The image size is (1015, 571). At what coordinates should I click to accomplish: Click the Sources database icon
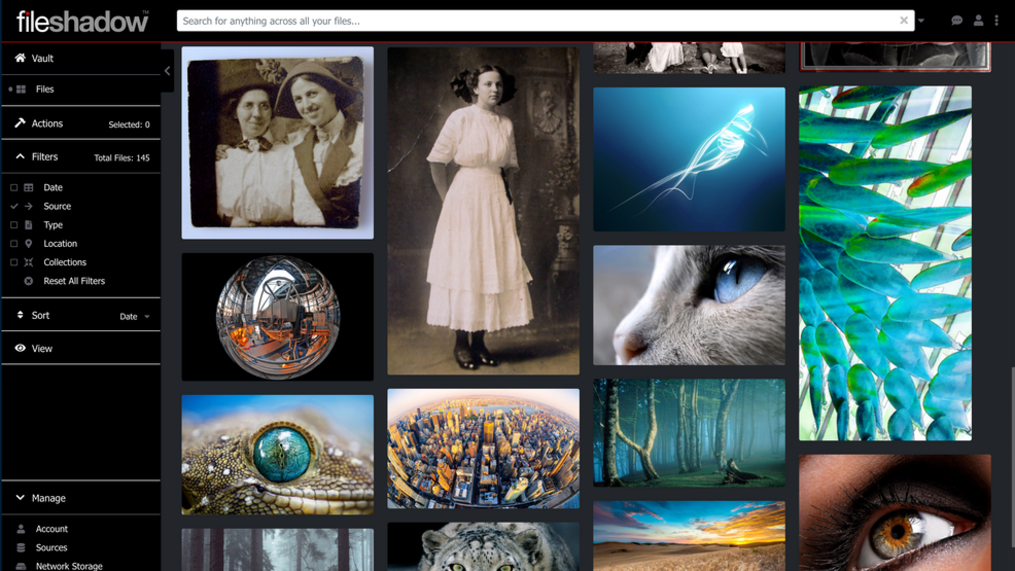[21, 547]
